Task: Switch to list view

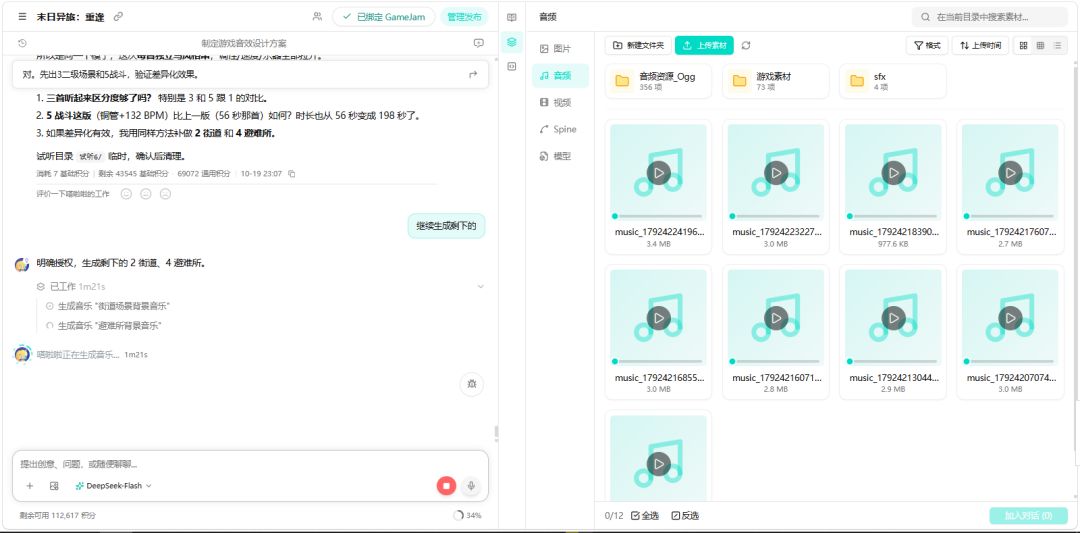Action: [1057, 45]
